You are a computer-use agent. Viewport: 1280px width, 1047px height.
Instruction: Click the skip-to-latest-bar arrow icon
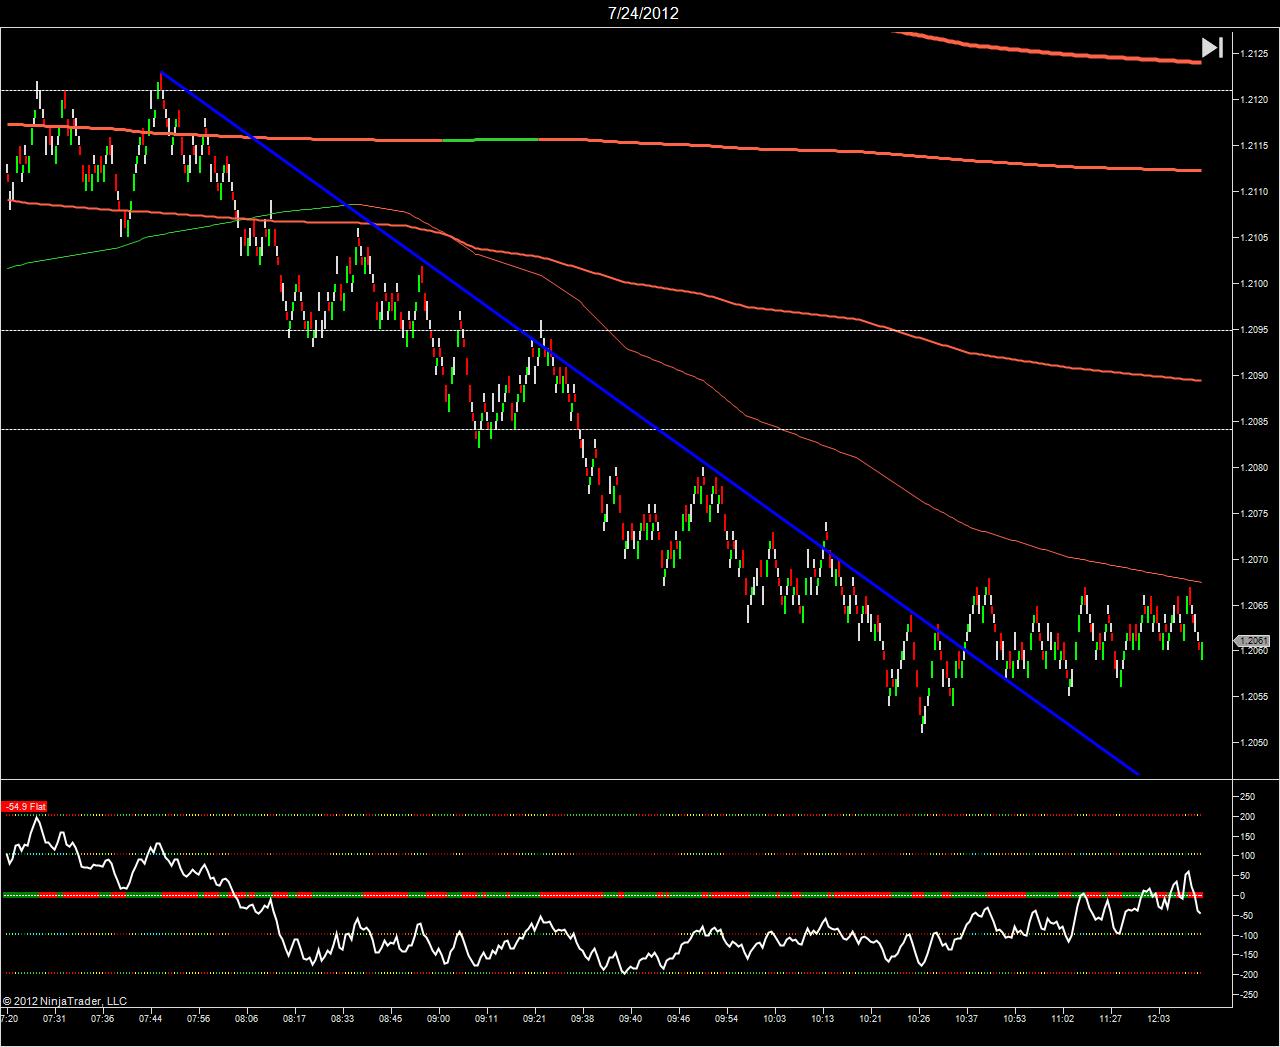click(1212, 48)
